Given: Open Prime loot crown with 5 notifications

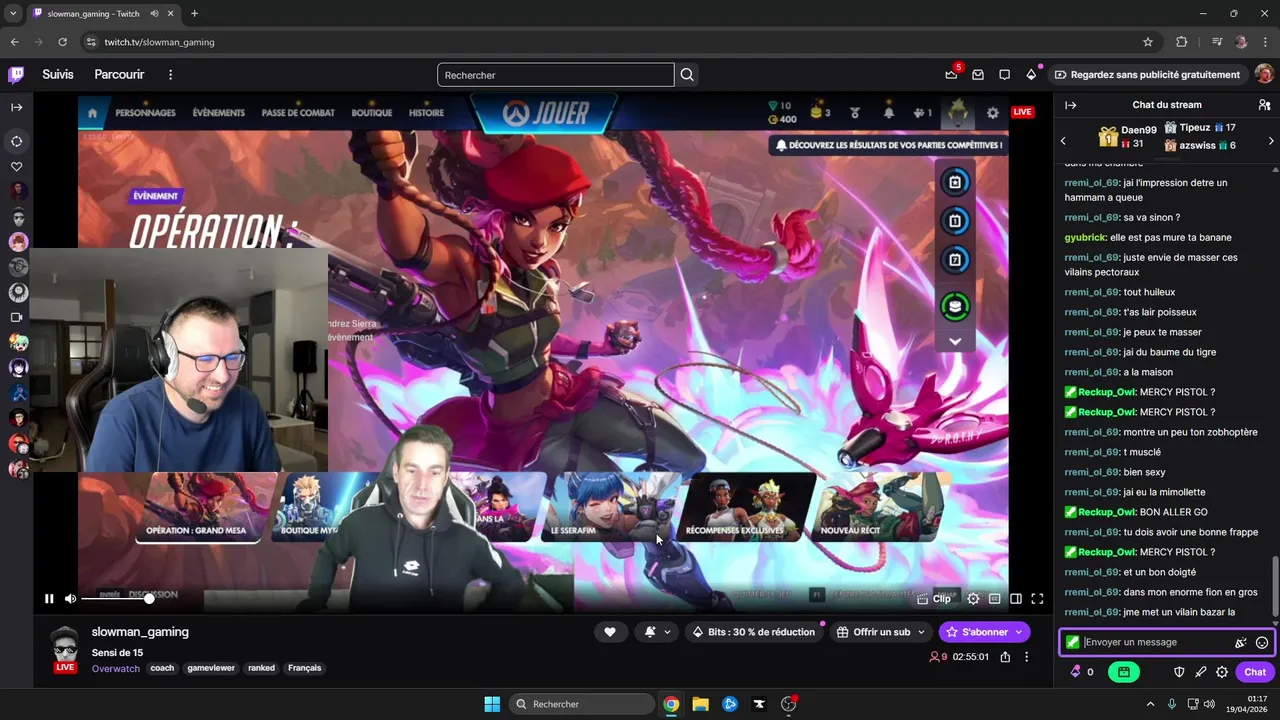Looking at the screenshot, I should coord(951,75).
